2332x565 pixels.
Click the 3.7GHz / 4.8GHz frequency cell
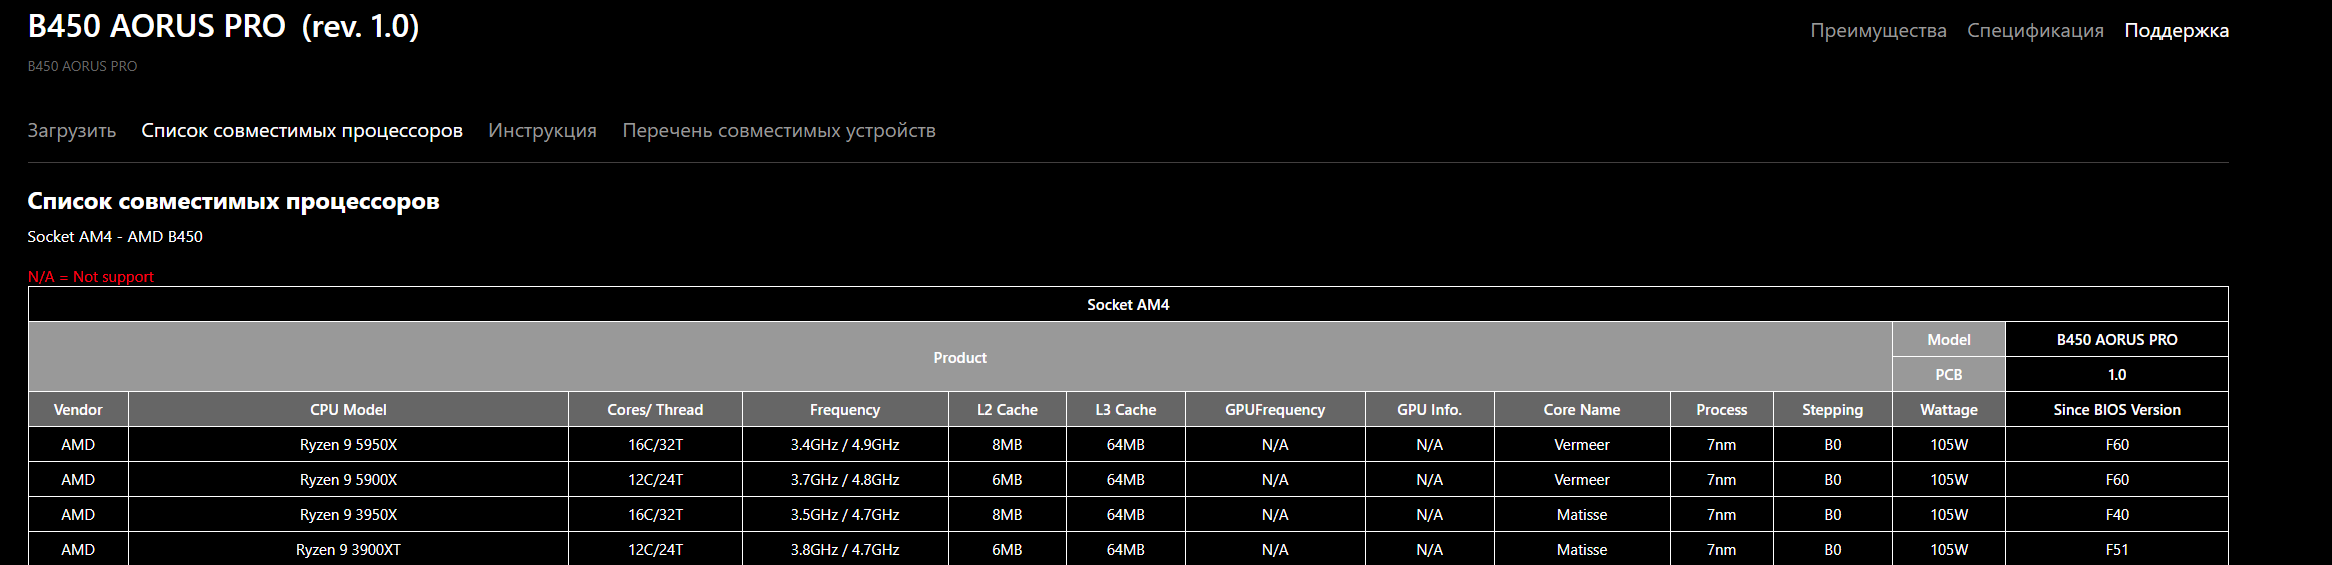pyautogui.click(x=845, y=480)
